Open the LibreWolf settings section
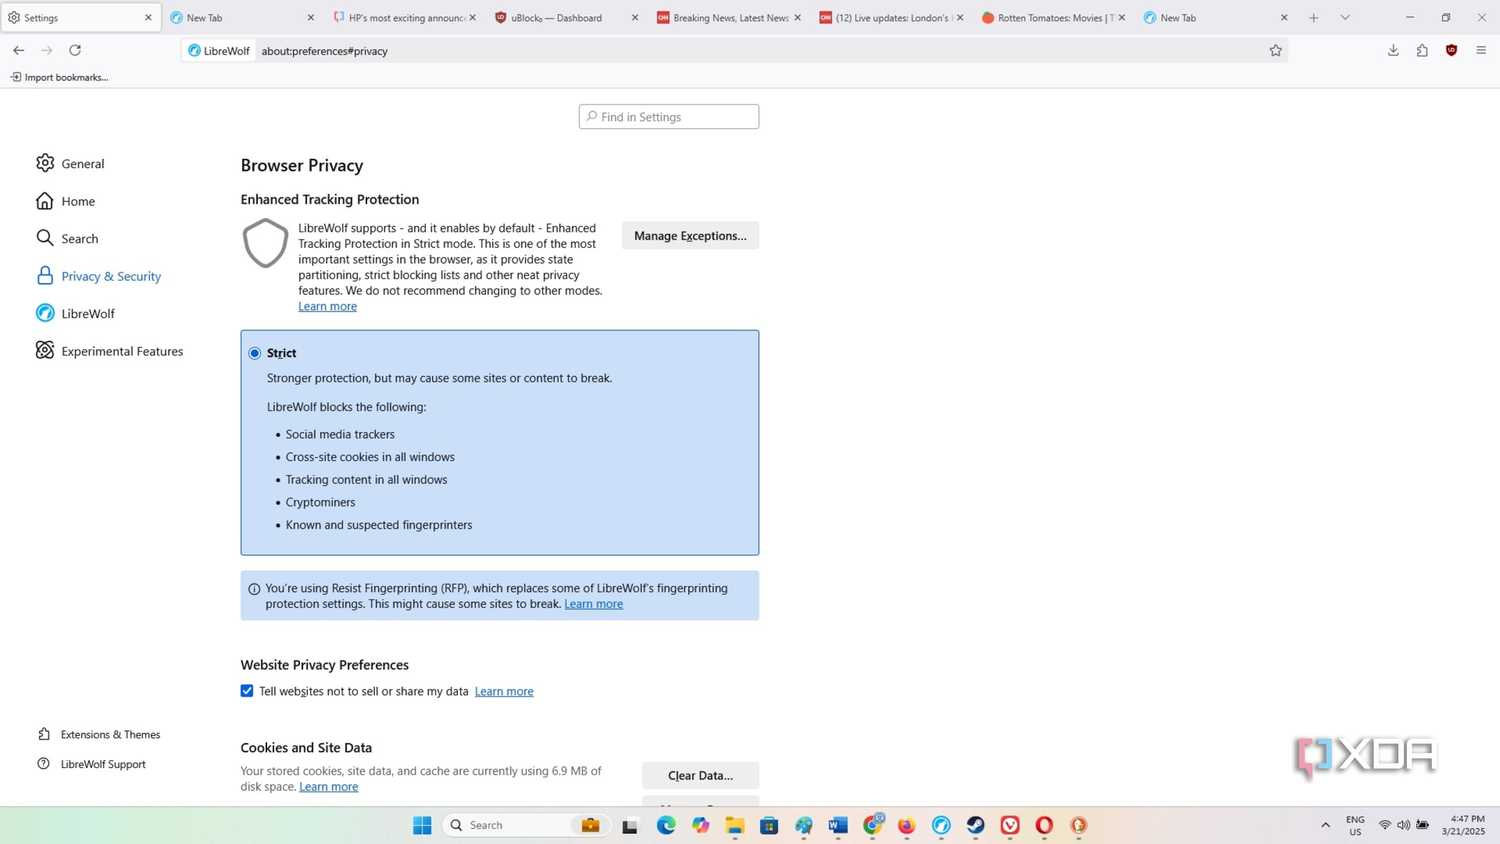Viewport: 1500px width, 844px height. [x=75, y=313]
